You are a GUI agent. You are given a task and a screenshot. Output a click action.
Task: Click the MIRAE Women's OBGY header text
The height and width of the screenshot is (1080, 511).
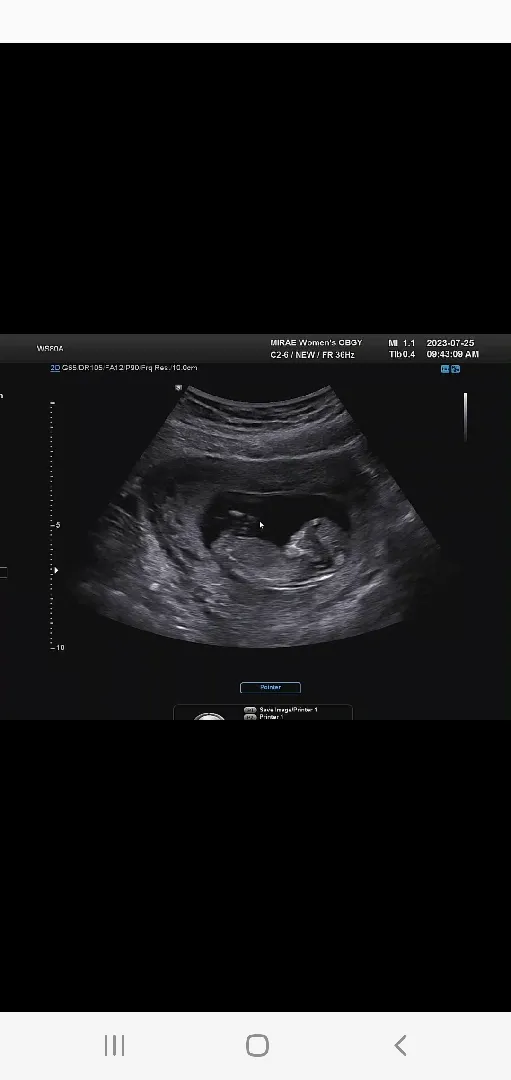[316, 343]
